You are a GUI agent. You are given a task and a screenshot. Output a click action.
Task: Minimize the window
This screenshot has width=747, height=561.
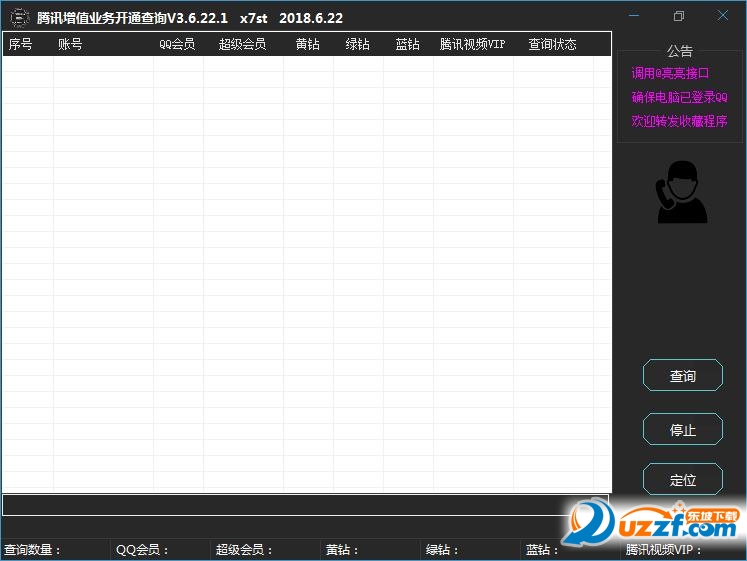pyautogui.click(x=634, y=16)
